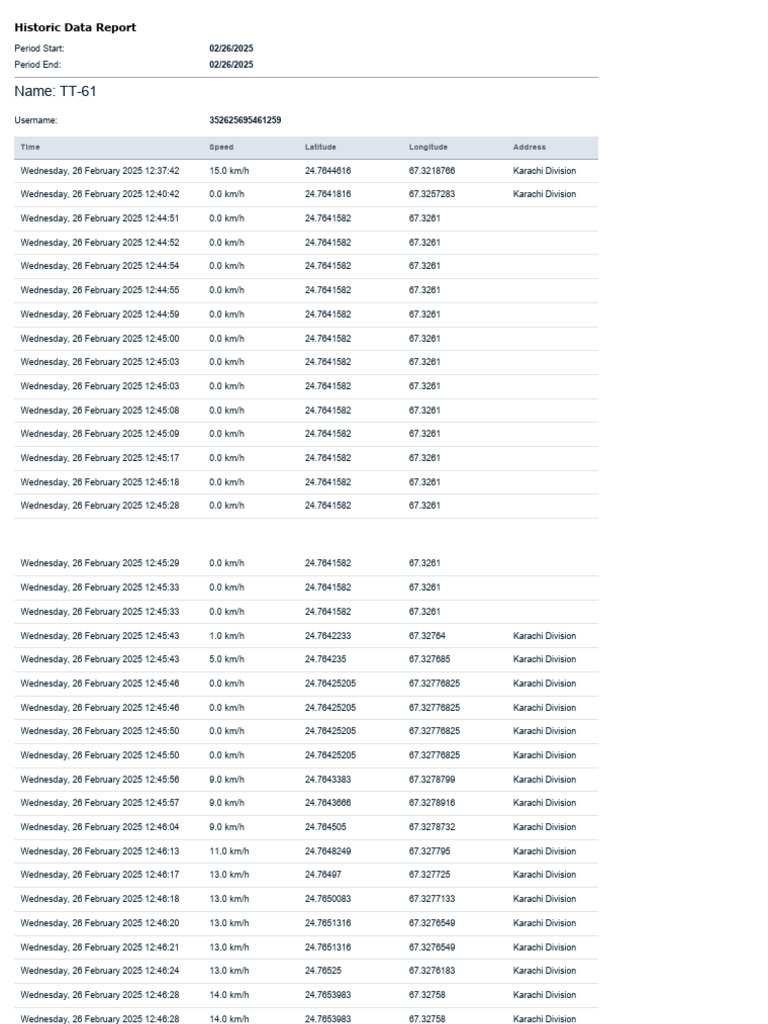Image resolution: width=768 pixels, height=1024 pixels.
Task: Select the 12:45:43 row with 1.0 km/h
Action: (x=306, y=636)
